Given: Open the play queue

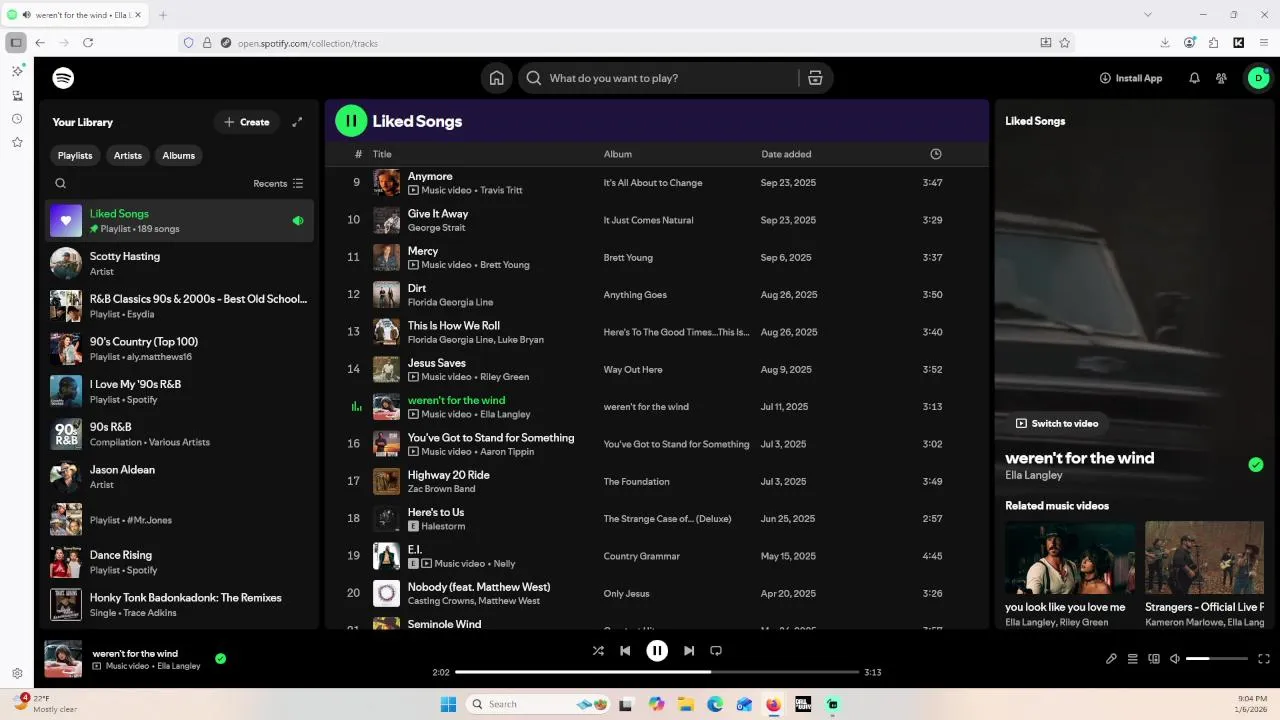Looking at the screenshot, I should tap(1133, 659).
